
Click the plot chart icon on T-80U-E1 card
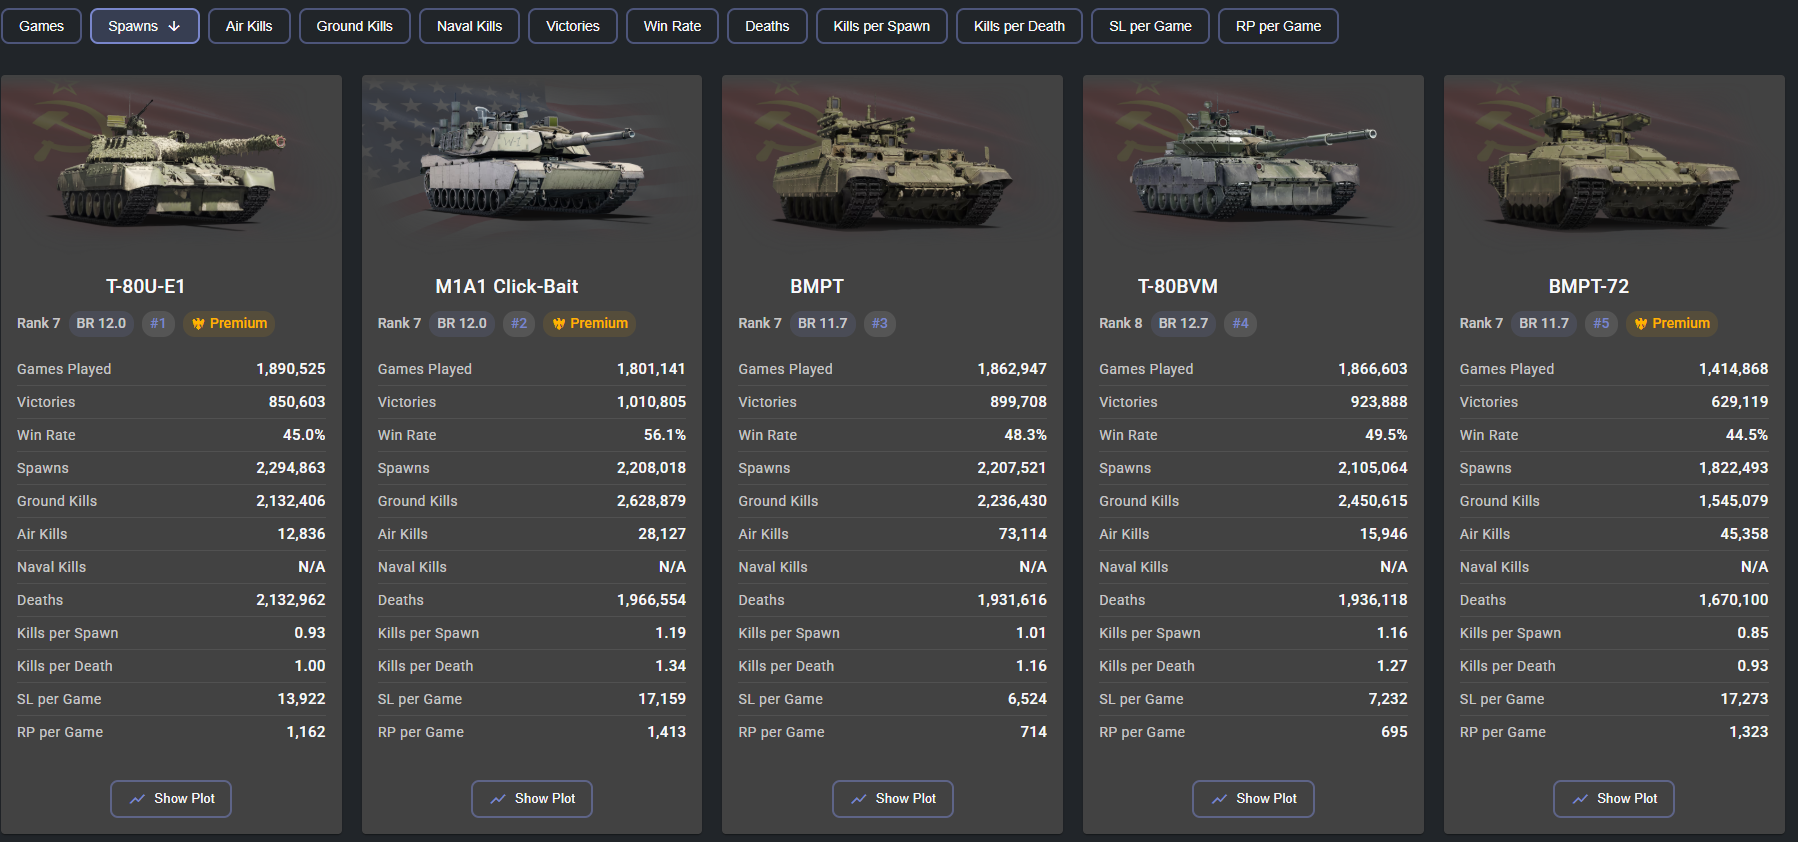(137, 799)
